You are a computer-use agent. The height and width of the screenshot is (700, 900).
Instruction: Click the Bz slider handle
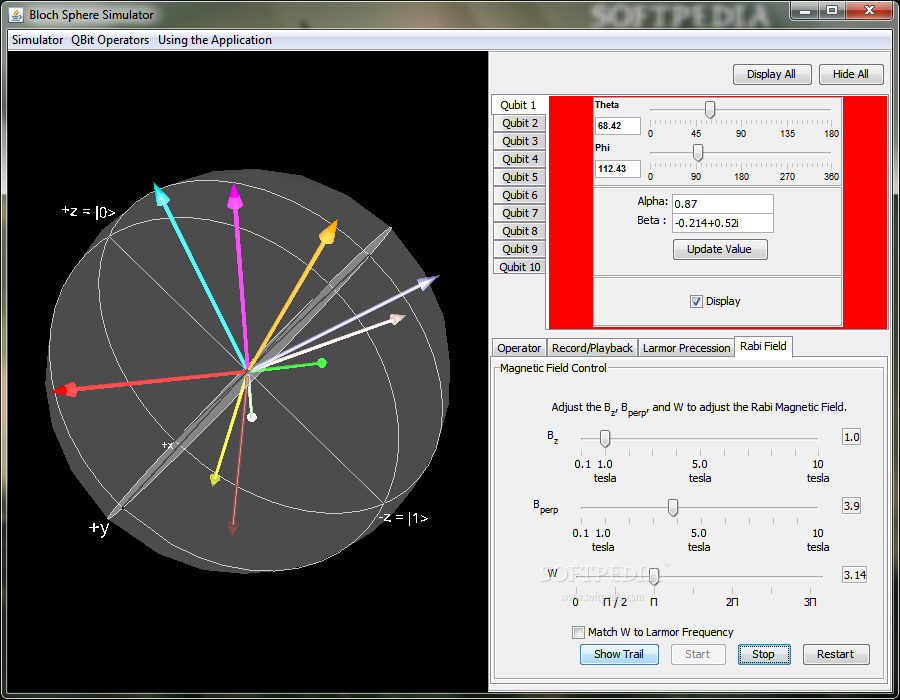[x=604, y=438]
